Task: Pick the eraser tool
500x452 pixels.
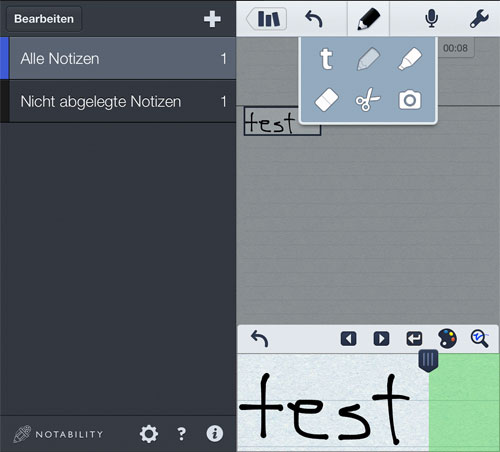Action: coord(326,100)
